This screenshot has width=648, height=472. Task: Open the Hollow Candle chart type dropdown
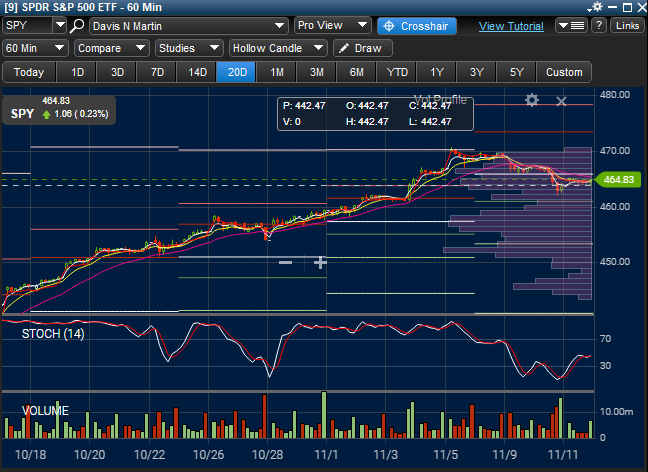coord(278,48)
